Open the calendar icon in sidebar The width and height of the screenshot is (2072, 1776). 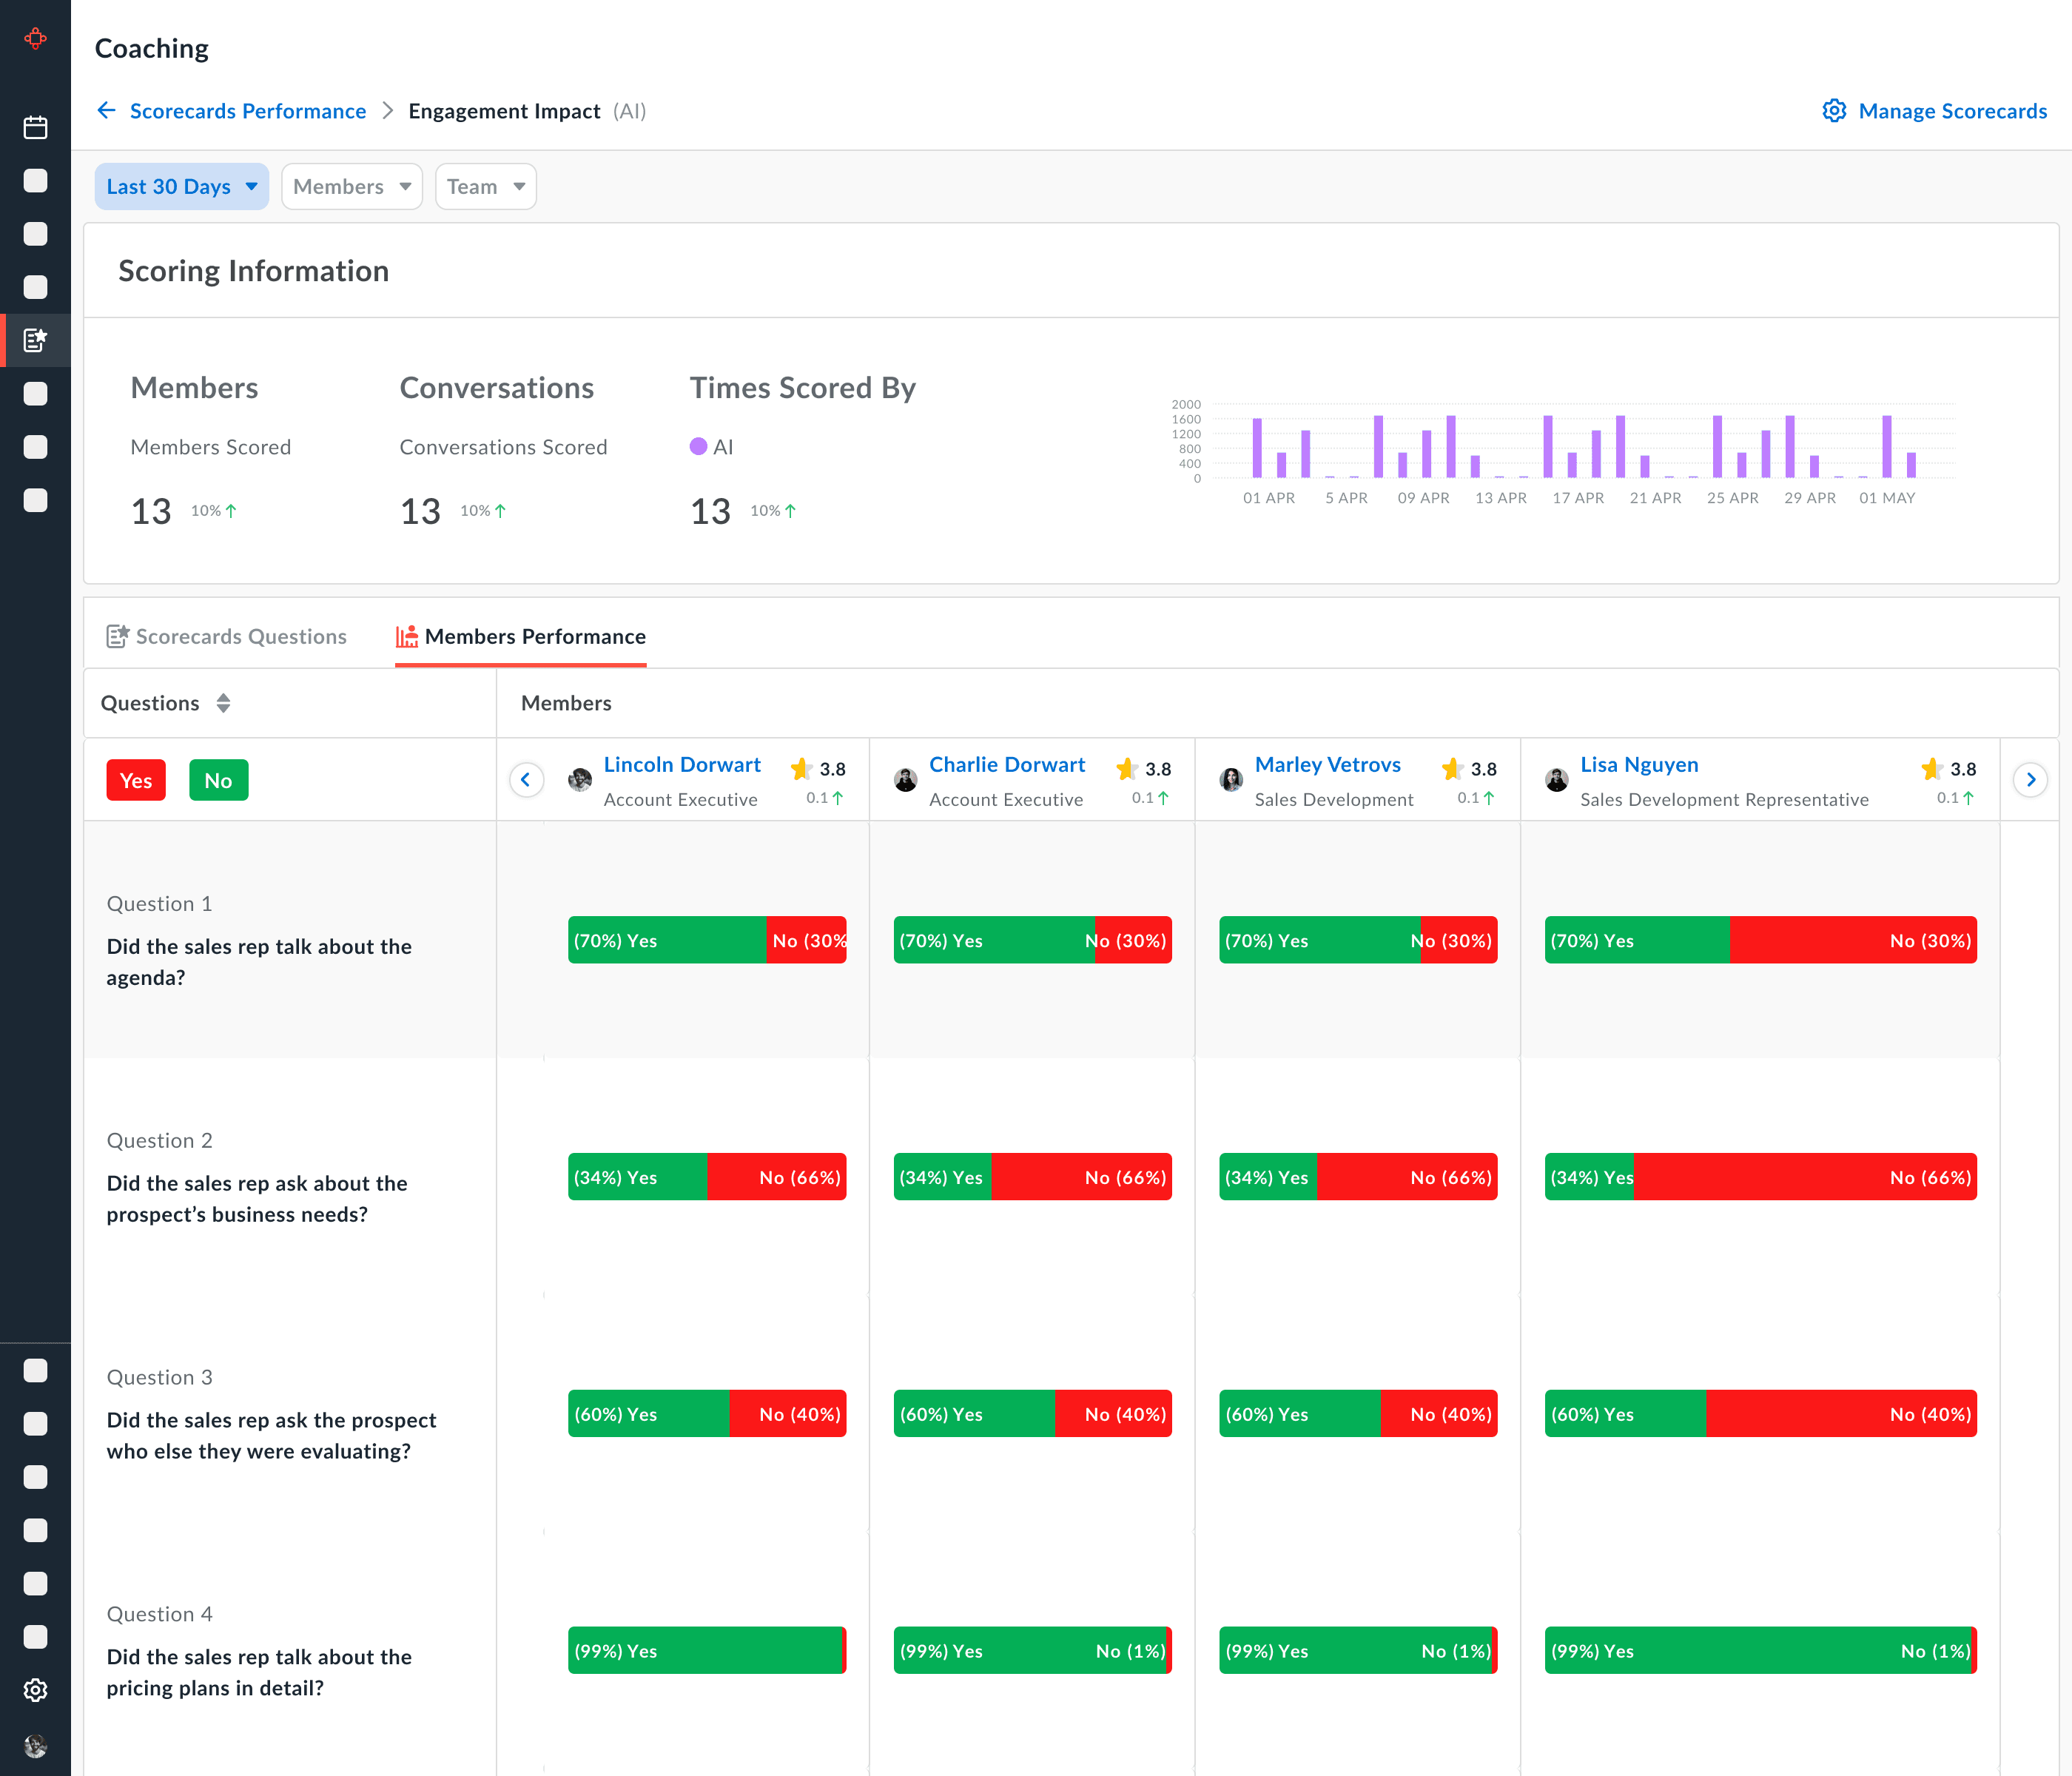coord(35,127)
